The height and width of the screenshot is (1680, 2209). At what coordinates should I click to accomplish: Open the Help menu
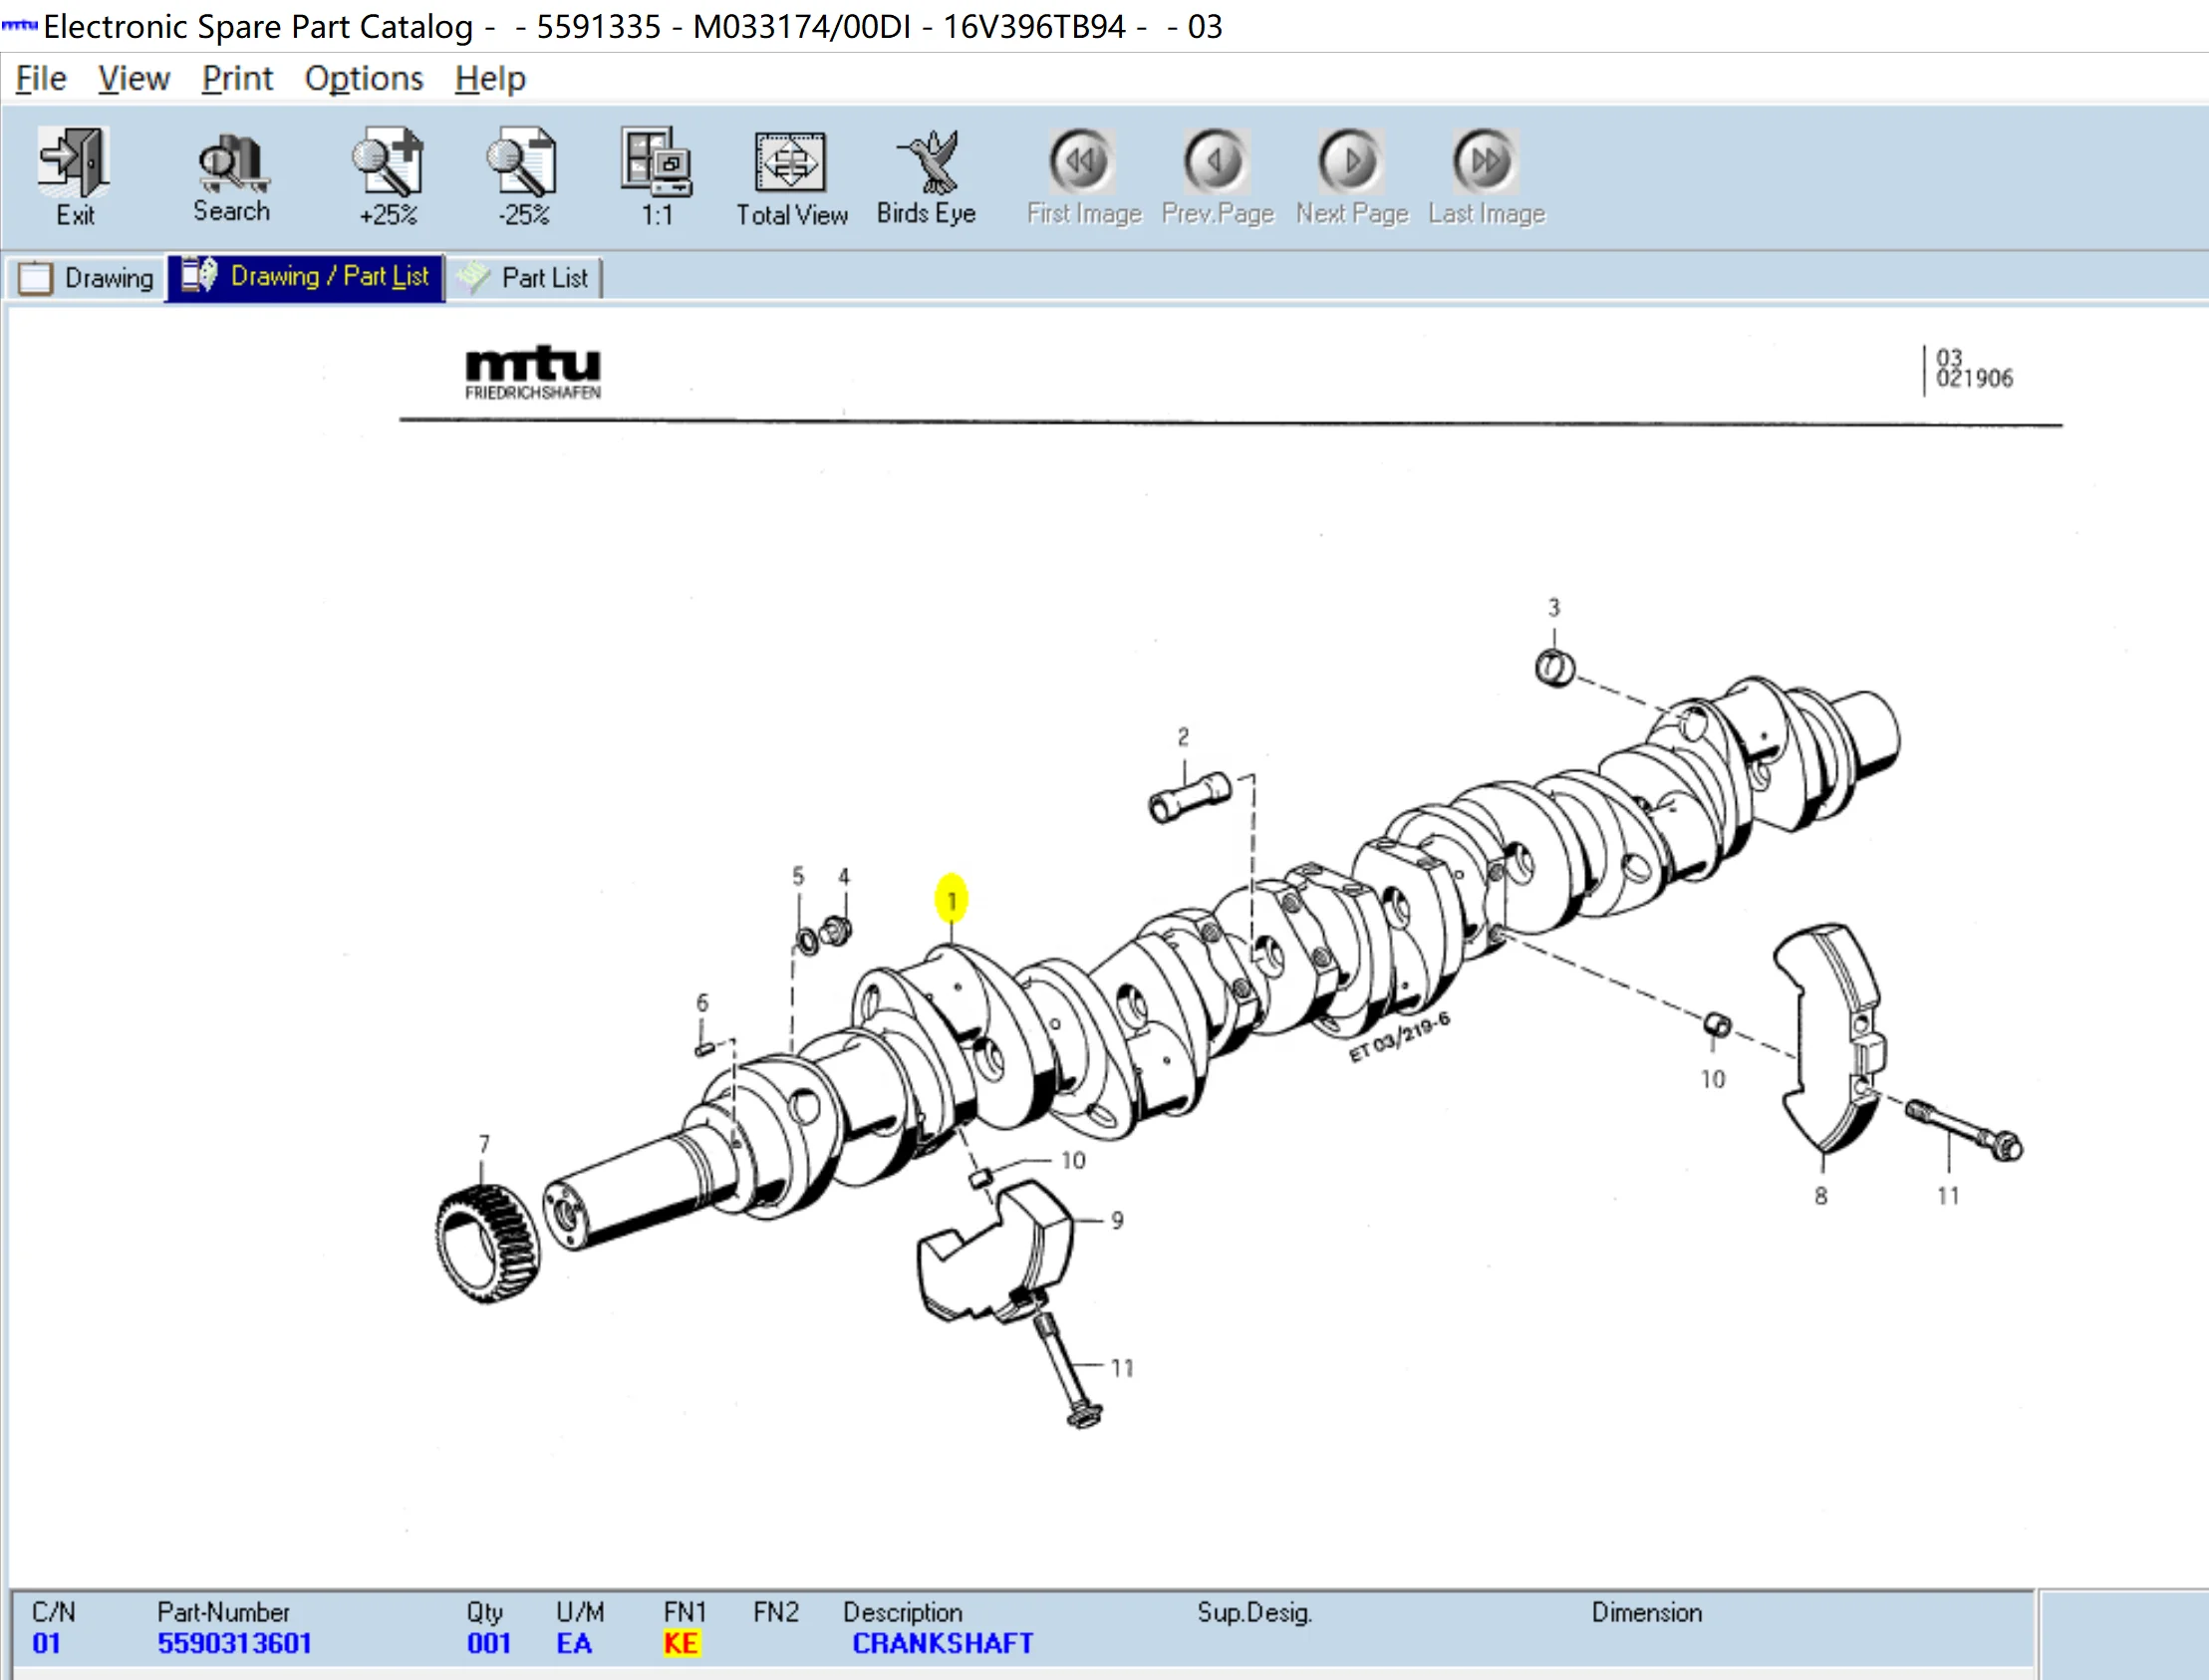click(x=490, y=78)
